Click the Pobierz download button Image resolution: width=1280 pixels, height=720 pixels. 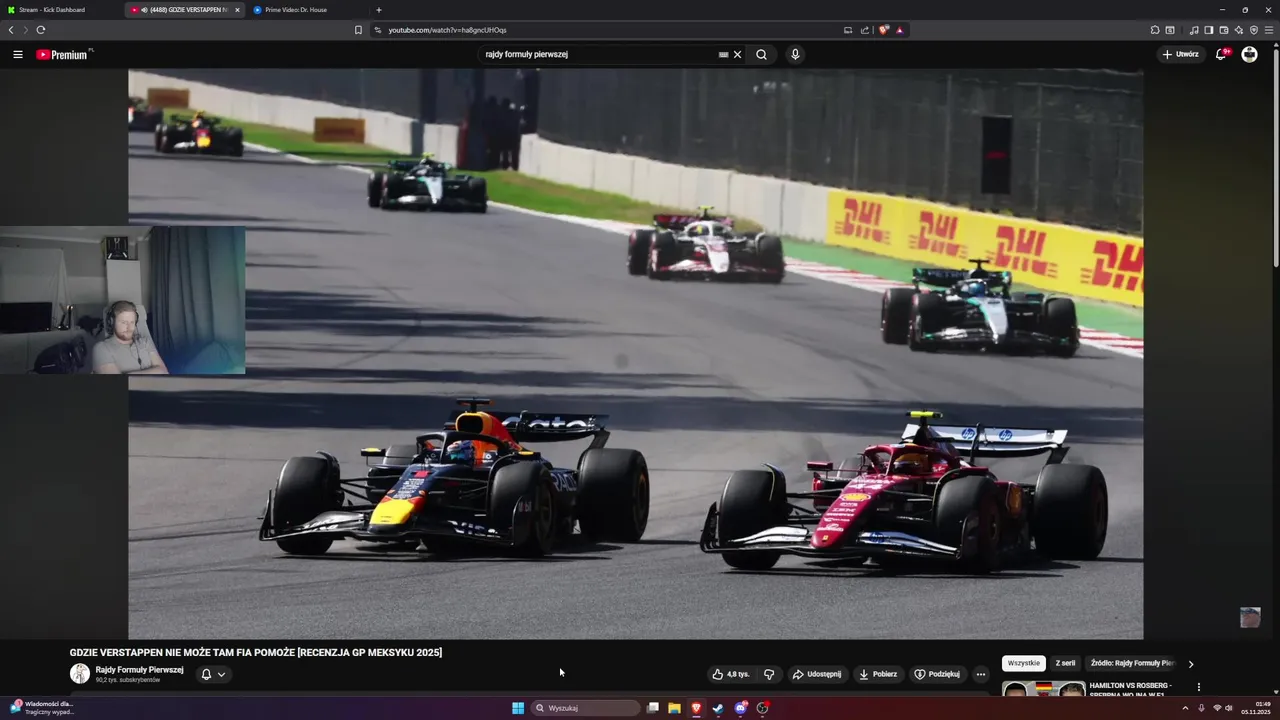[878, 674]
